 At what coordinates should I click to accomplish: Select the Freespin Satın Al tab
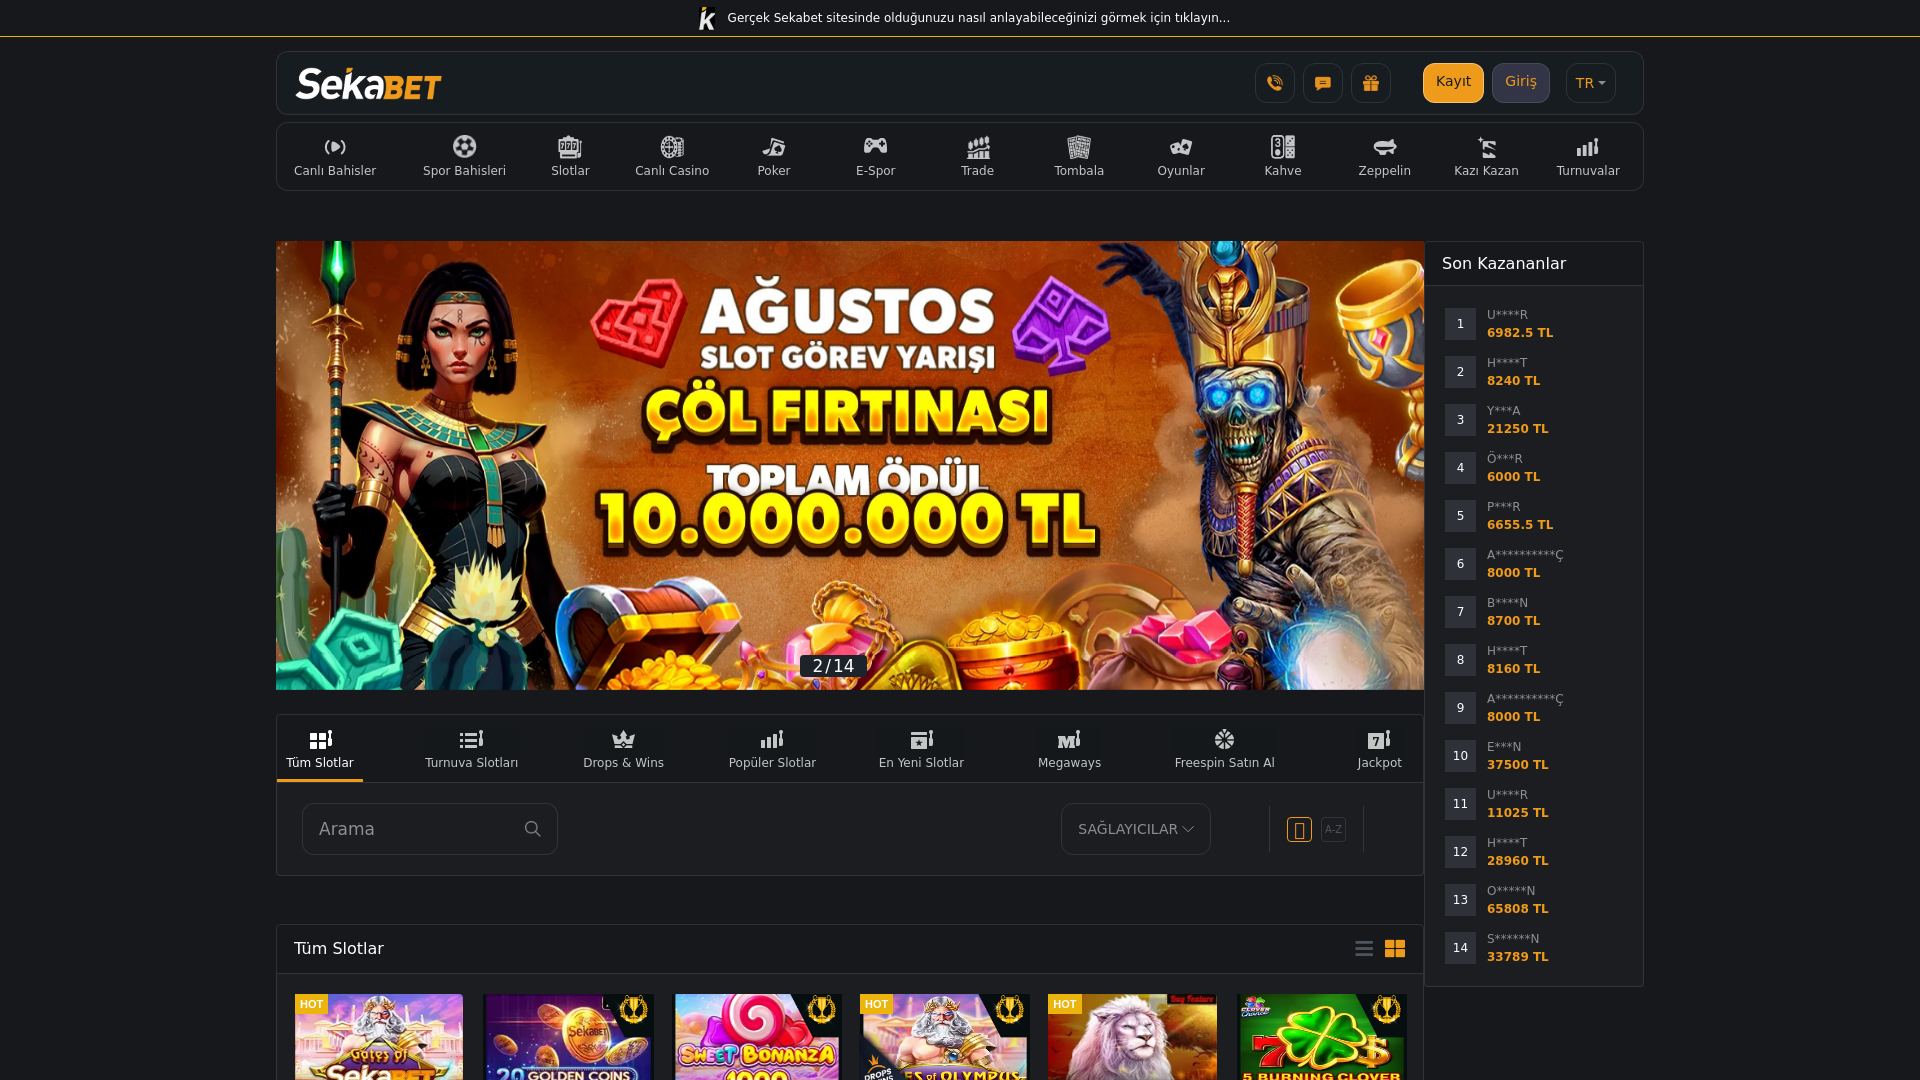pos(1224,749)
